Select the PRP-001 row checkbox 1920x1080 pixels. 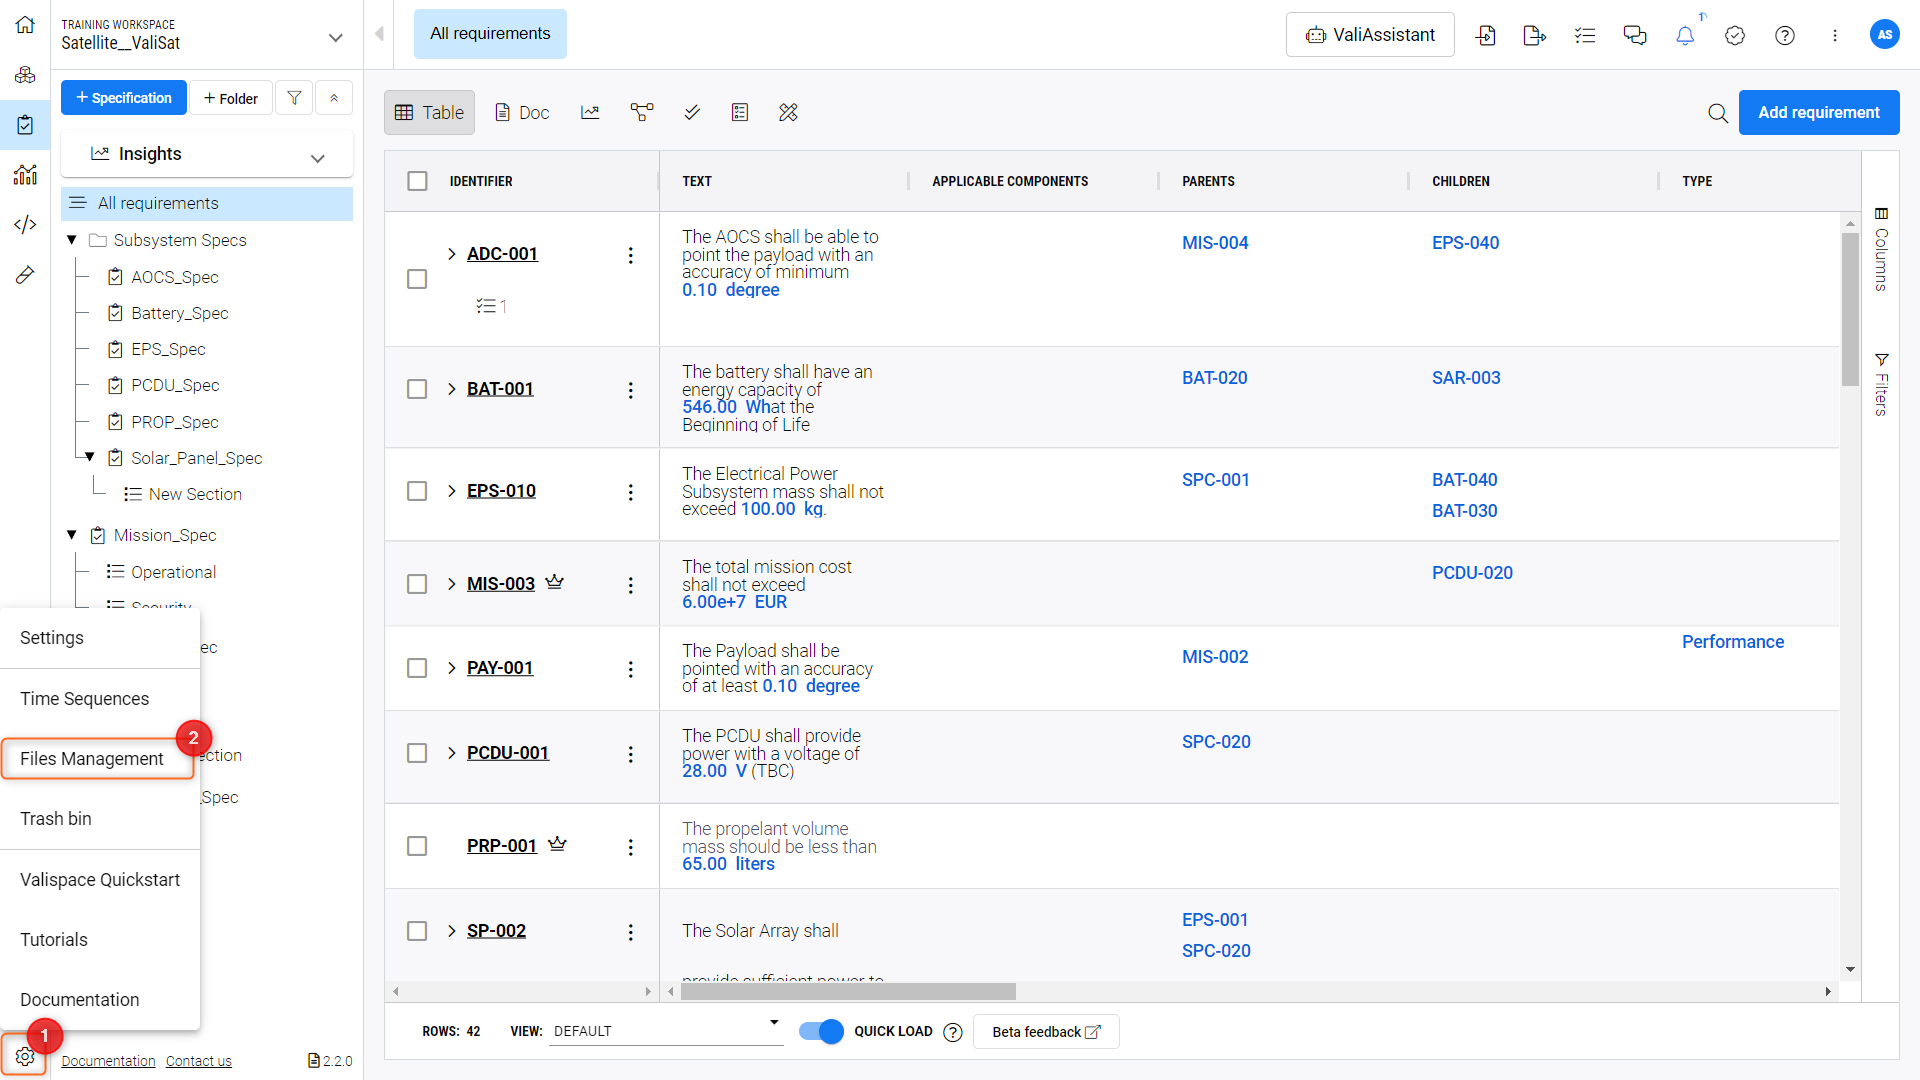[417, 846]
